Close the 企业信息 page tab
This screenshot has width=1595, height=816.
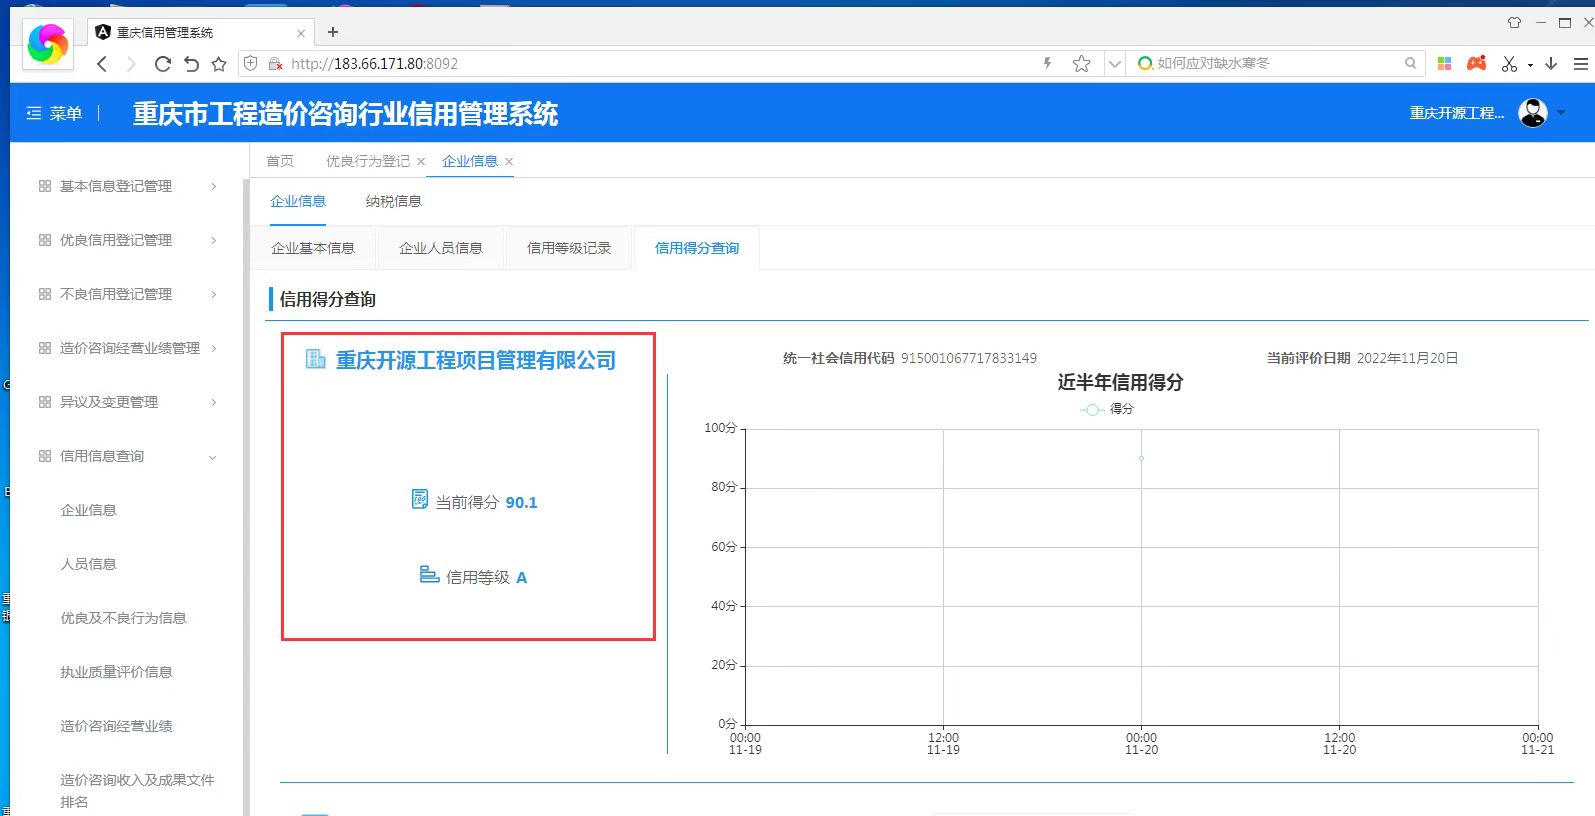[509, 161]
